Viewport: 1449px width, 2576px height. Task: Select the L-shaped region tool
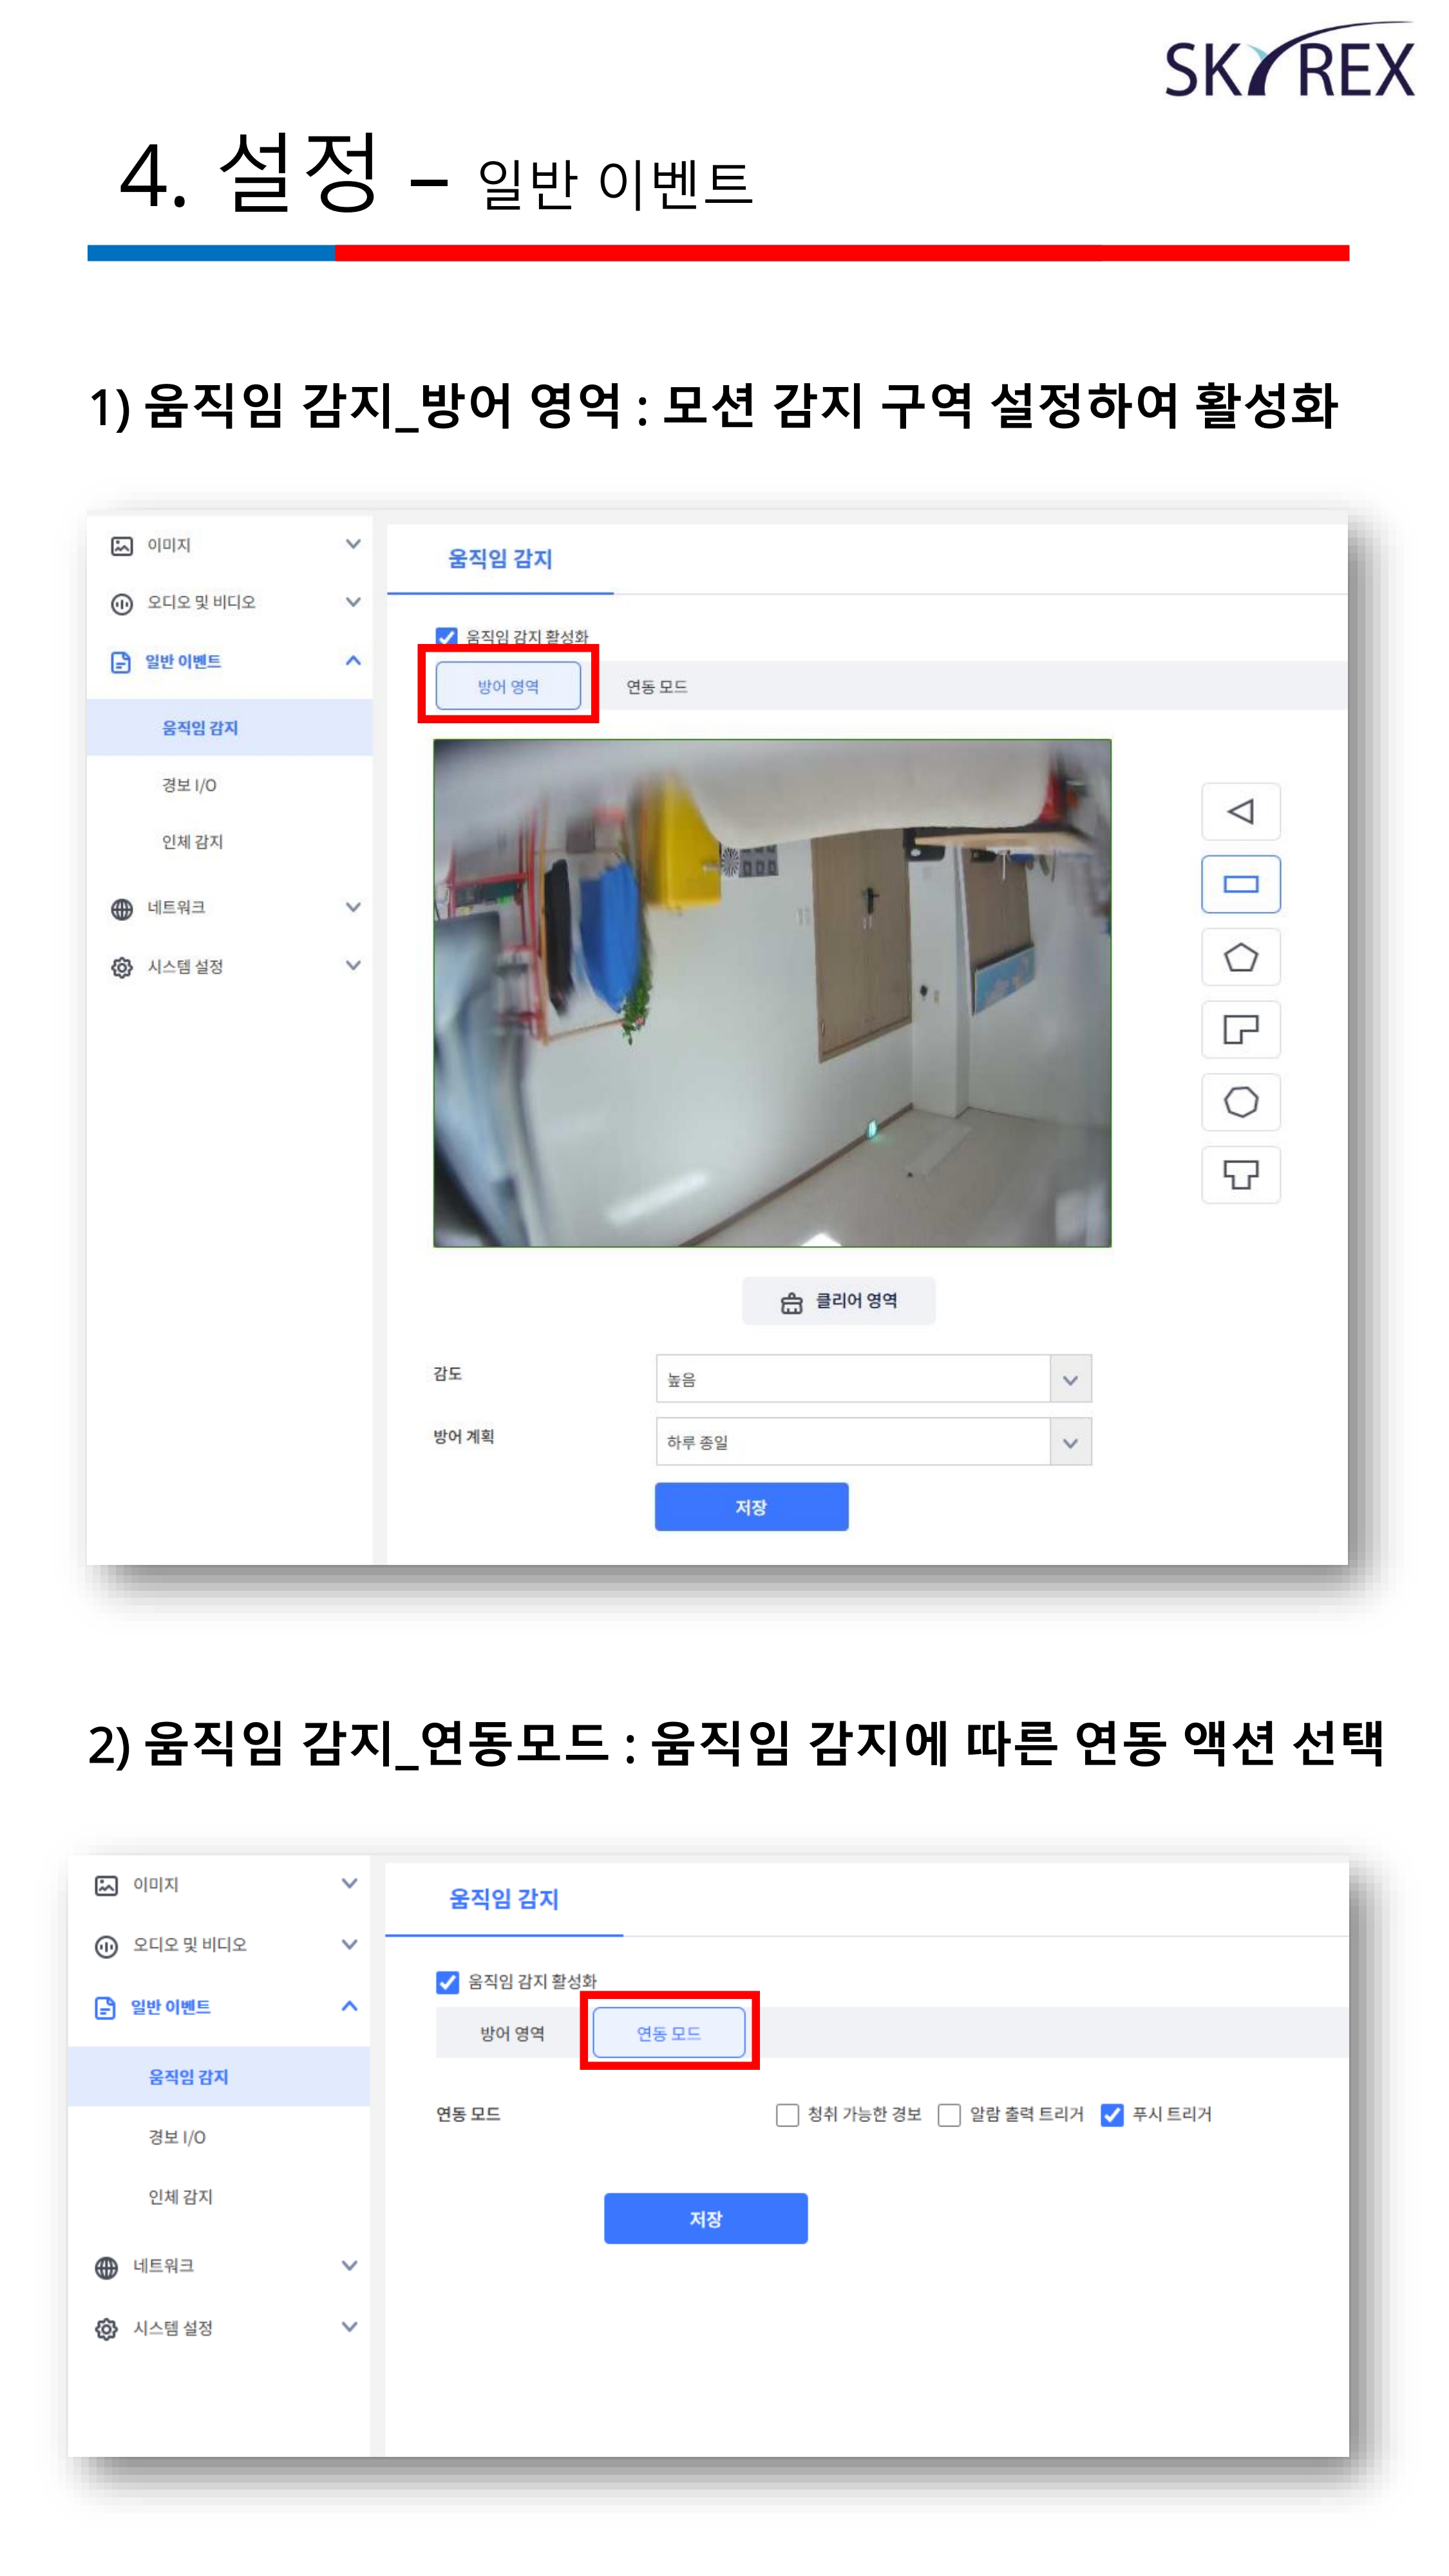point(1240,1029)
